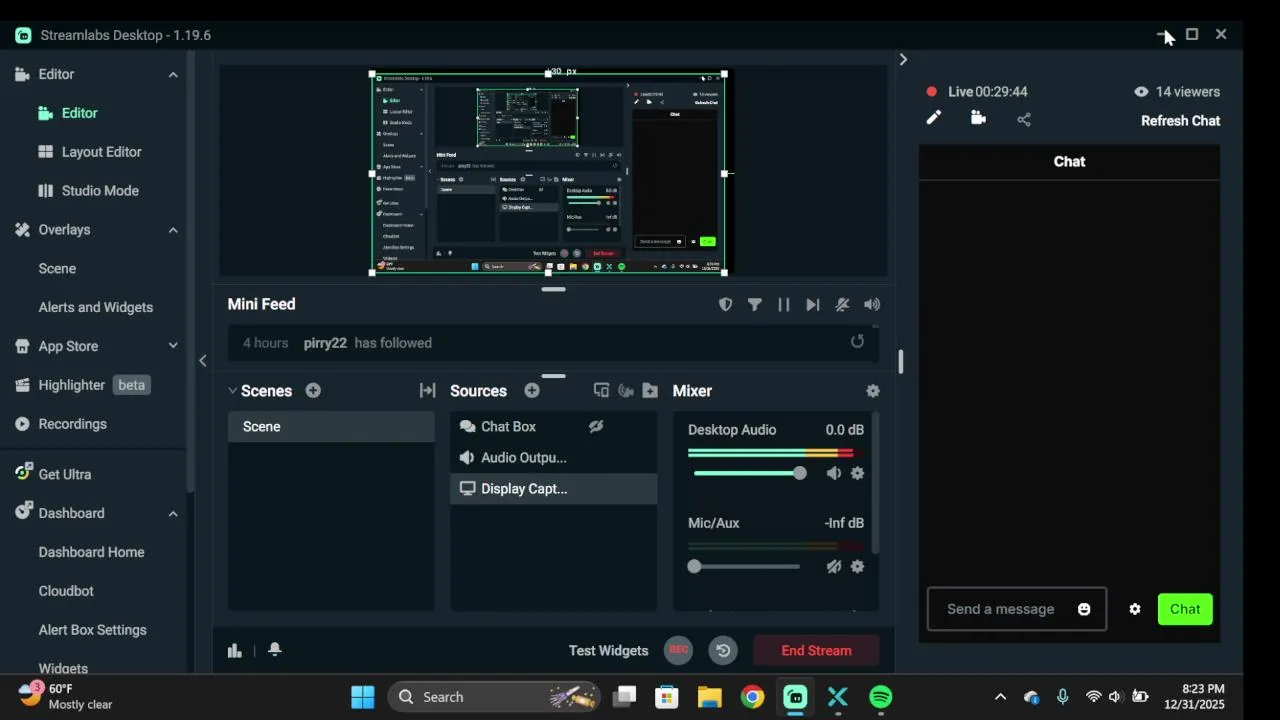Click Refresh Chat
Viewport: 1280px width, 720px height.
pos(1181,120)
